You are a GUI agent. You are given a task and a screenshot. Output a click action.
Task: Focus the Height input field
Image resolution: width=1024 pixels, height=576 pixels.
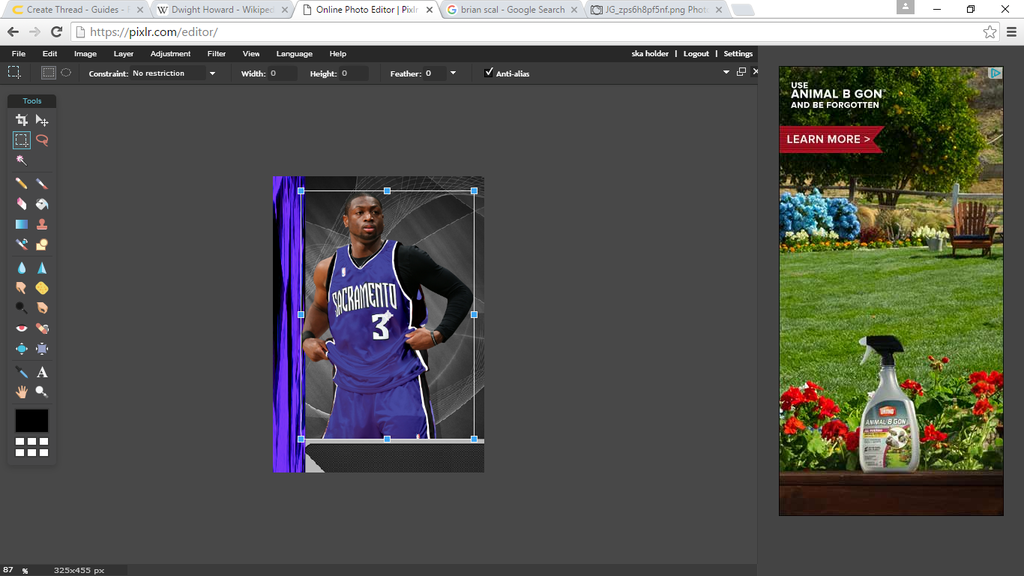coord(353,73)
